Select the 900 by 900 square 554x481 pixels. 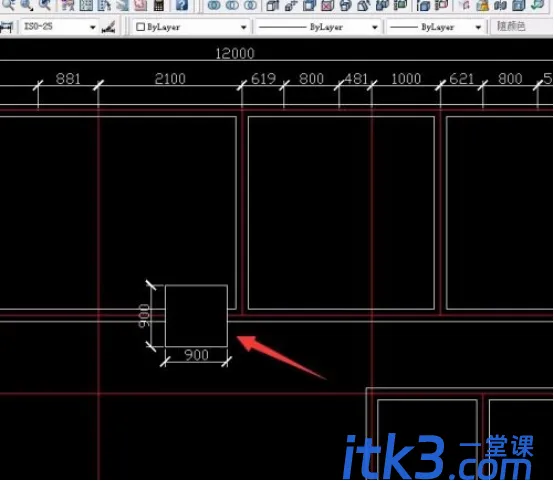(x=196, y=316)
